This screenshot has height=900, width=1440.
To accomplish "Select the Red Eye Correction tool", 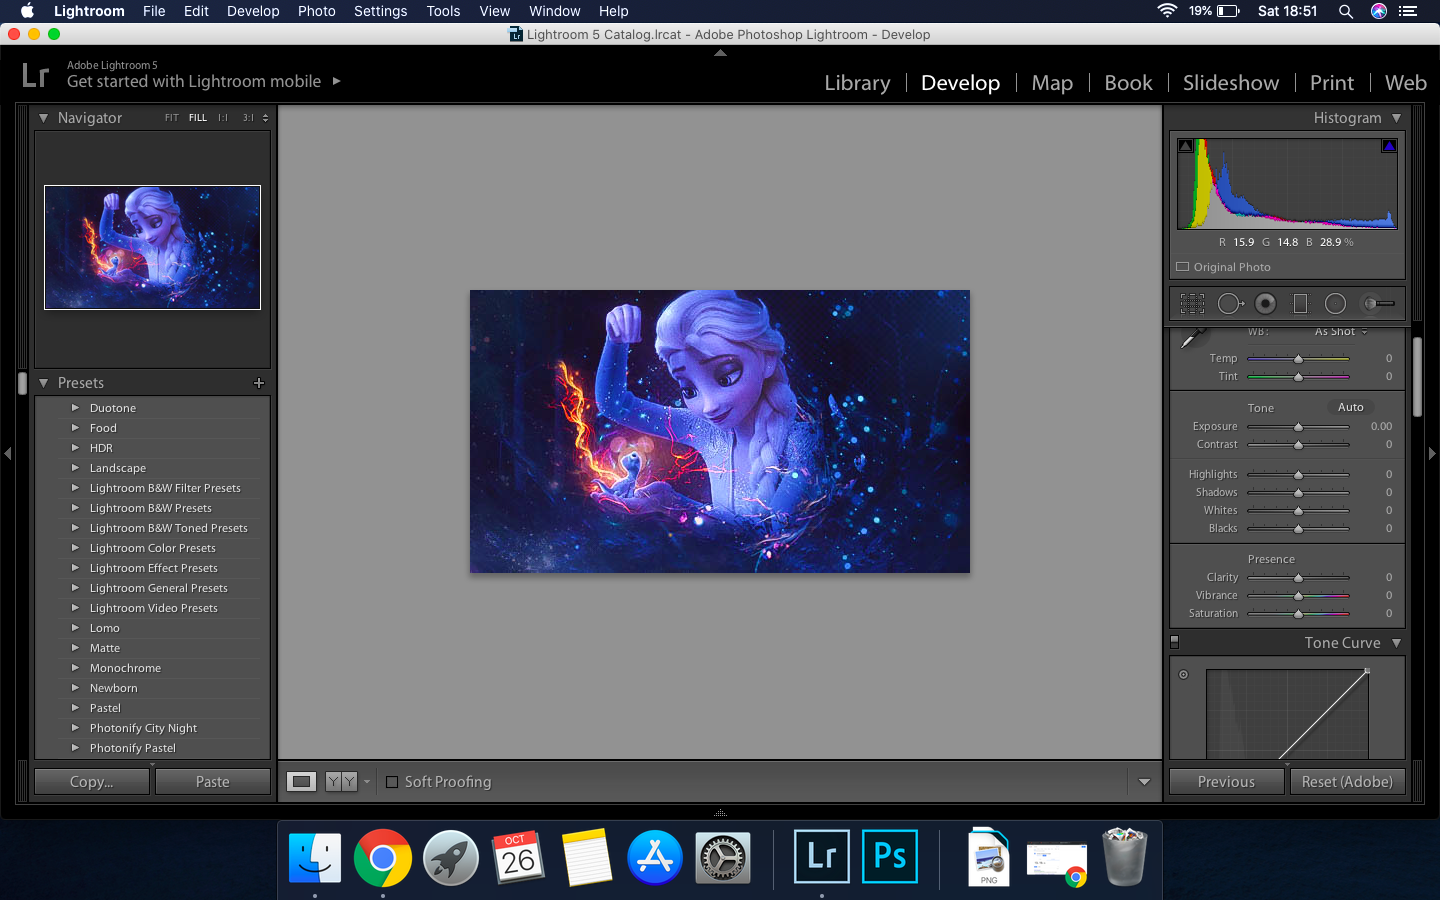I will (x=1265, y=303).
